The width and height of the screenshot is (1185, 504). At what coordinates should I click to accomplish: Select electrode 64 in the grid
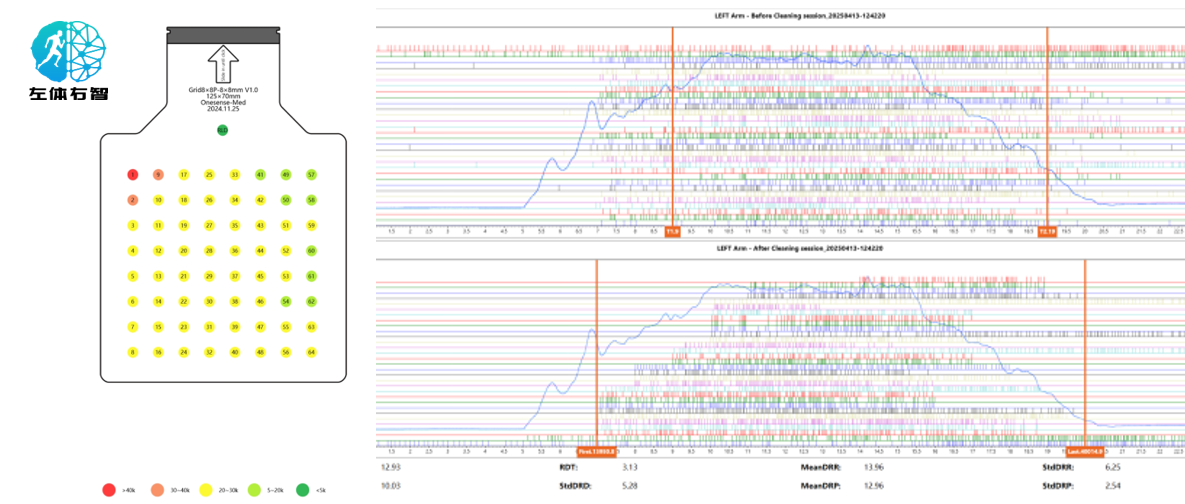click(311, 352)
